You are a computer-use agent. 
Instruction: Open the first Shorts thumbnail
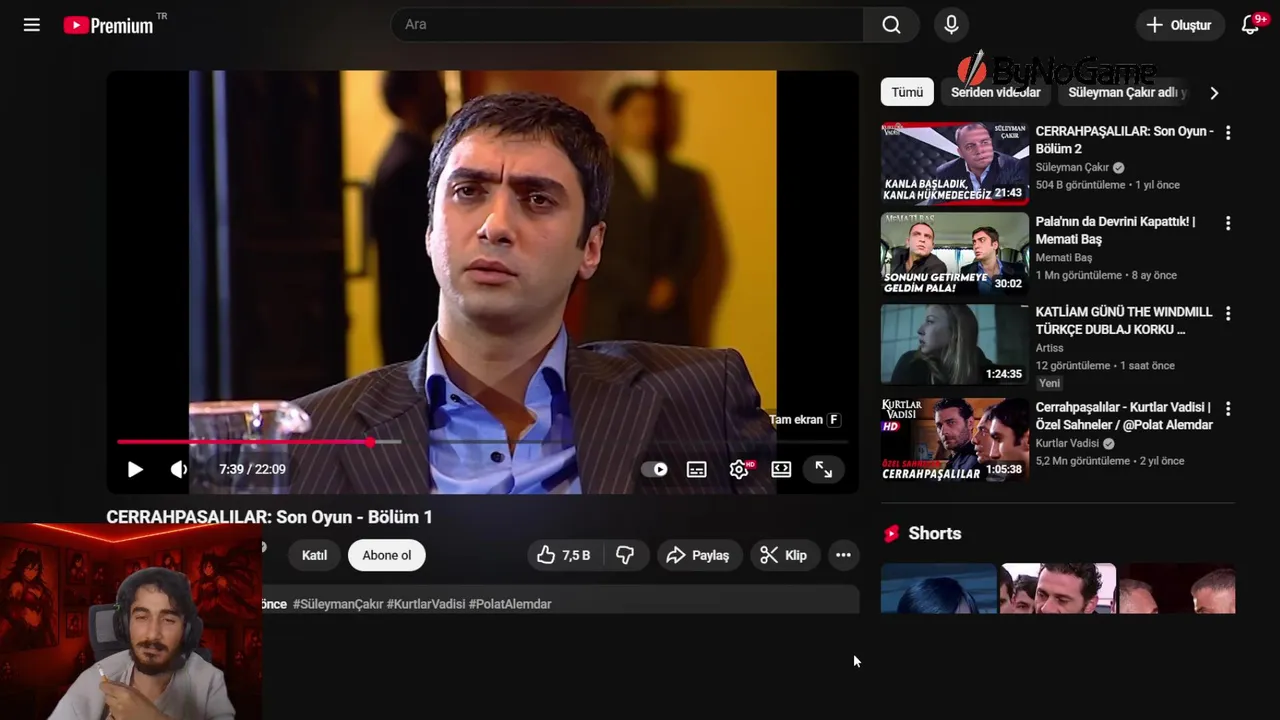pyautogui.click(x=939, y=589)
